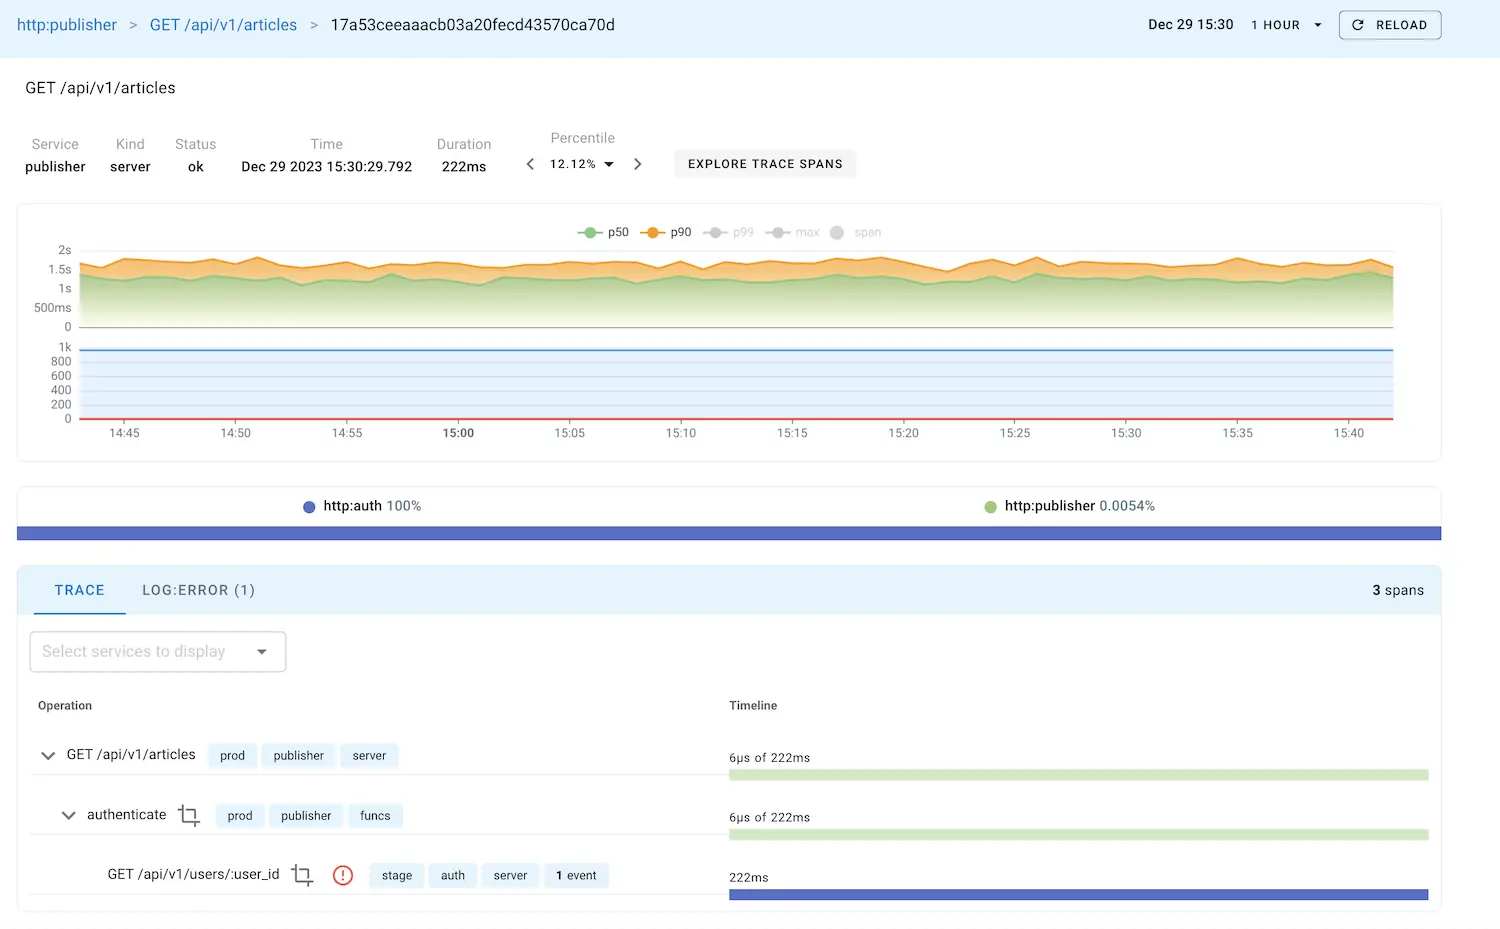Click crop icon beside GET /api/v1/users/:user_id
This screenshot has height=929, width=1500.
click(x=302, y=876)
